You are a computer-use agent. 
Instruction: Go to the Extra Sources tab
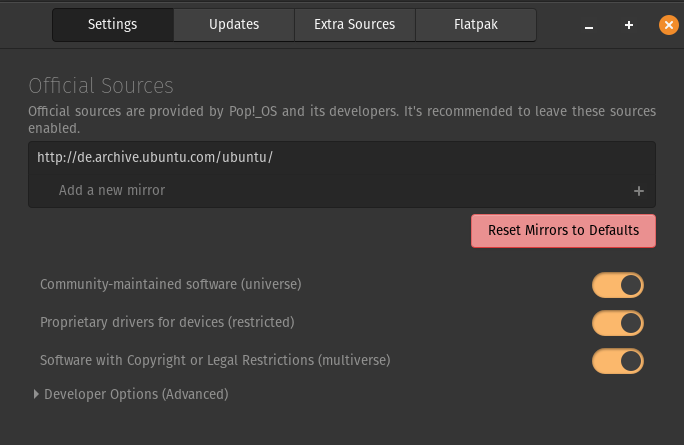[354, 24]
